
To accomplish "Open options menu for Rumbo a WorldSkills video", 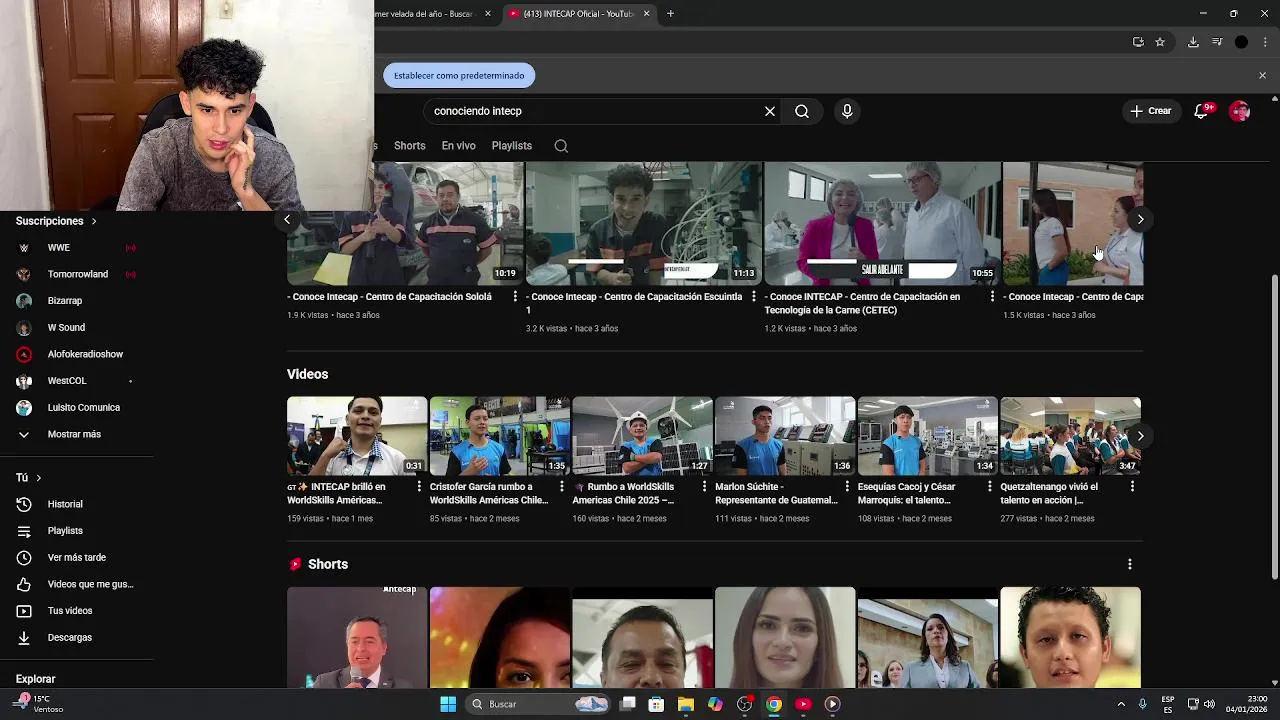I will [704, 487].
